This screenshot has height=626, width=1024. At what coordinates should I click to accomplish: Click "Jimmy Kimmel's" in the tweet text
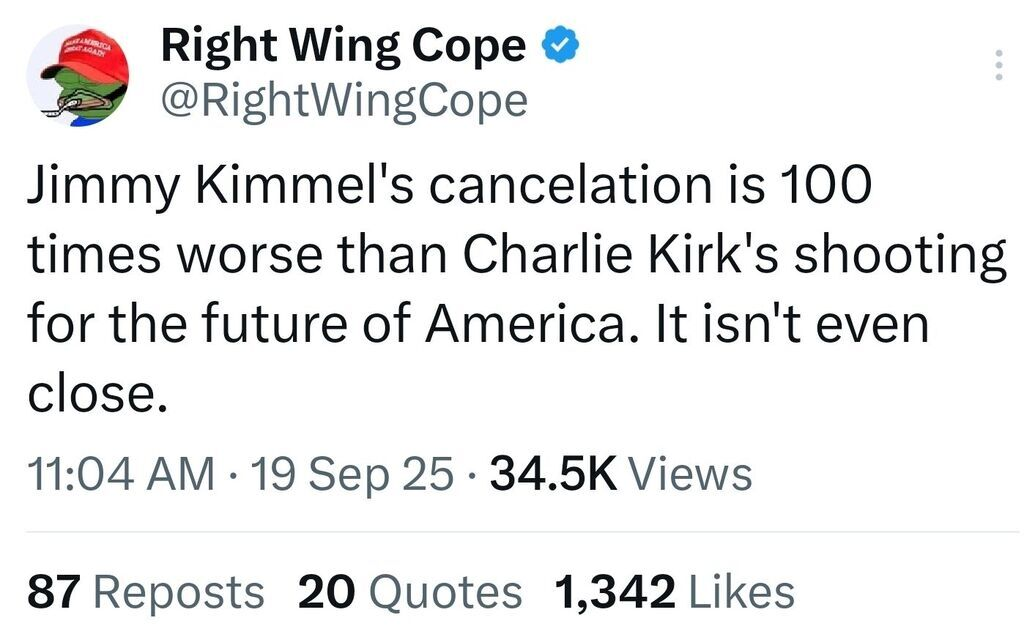coord(221,187)
